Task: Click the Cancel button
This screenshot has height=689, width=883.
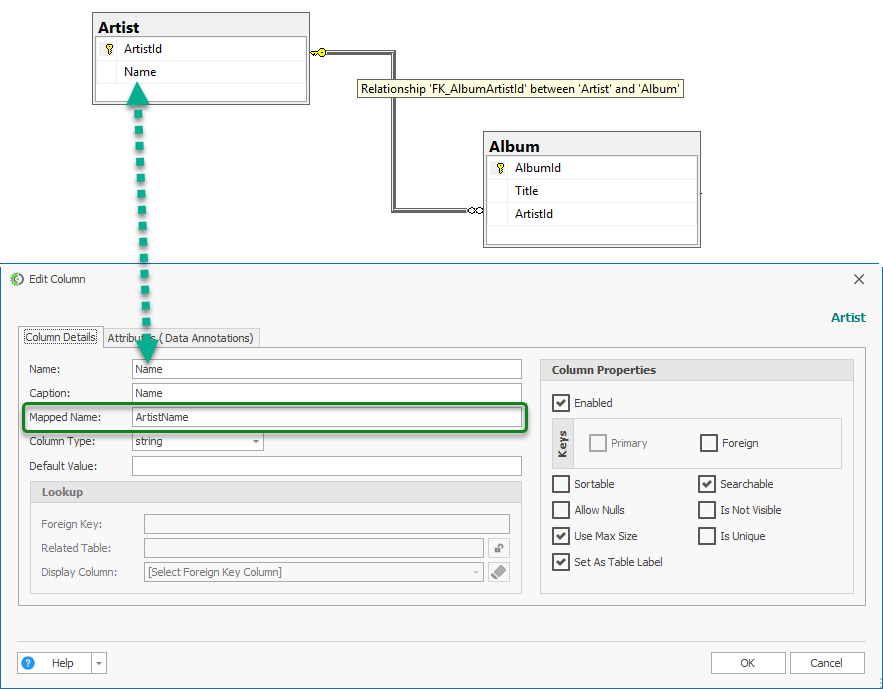Action: [x=827, y=663]
